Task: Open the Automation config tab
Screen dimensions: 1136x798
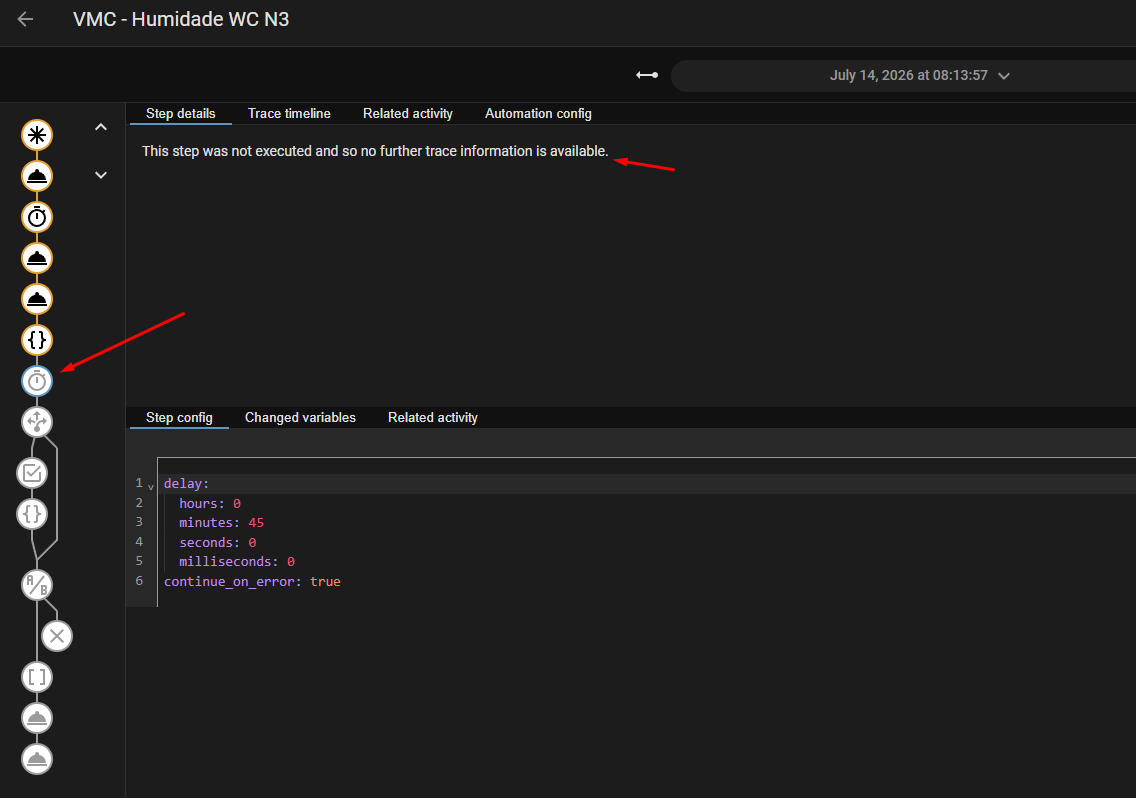Action: tap(538, 114)
